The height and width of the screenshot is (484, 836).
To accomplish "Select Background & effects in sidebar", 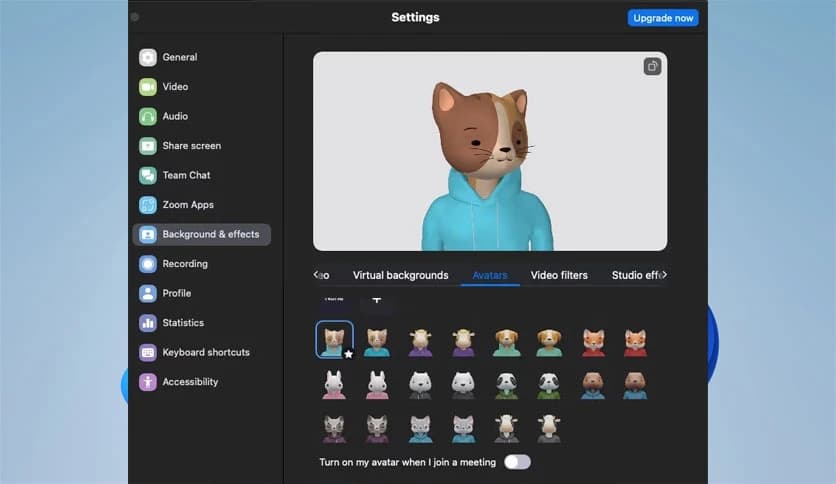I will point(202,235).
